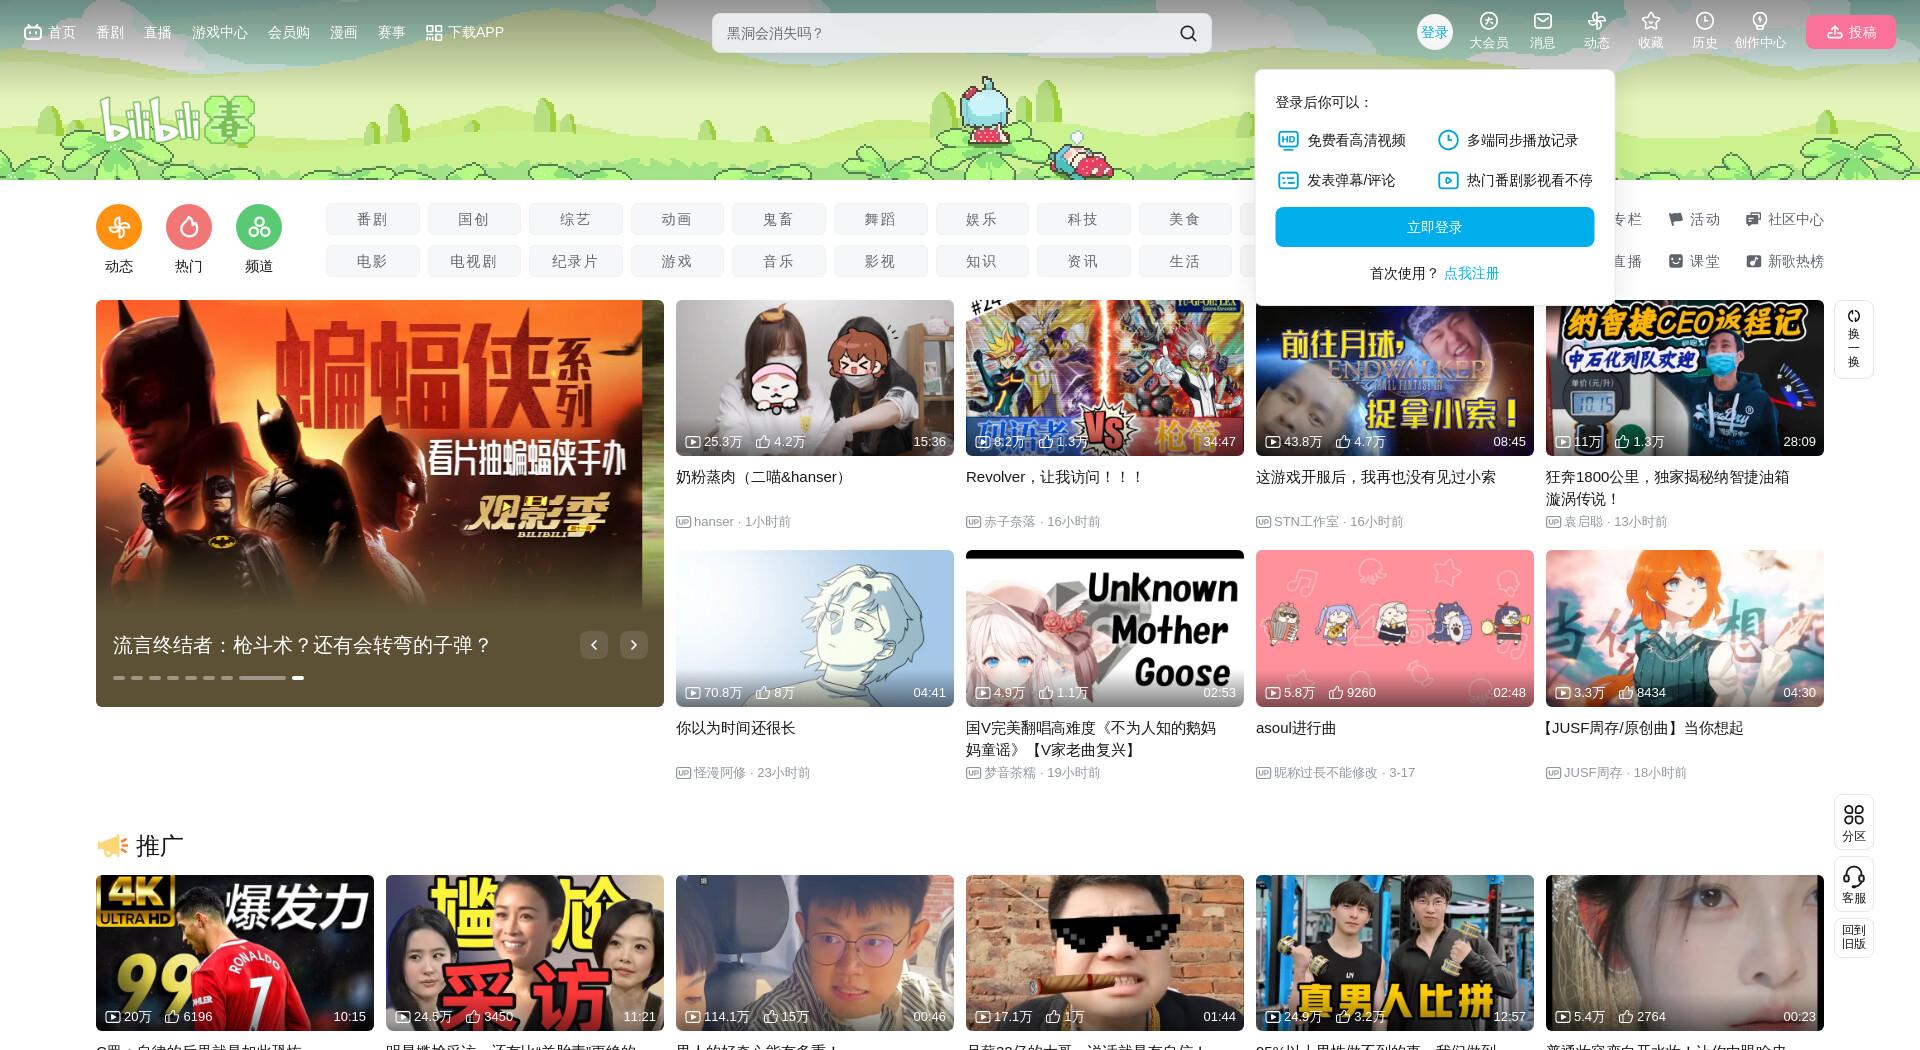Select the 动画 category tag
This screenshot has width=1920, height=1050.
(677, 219)
